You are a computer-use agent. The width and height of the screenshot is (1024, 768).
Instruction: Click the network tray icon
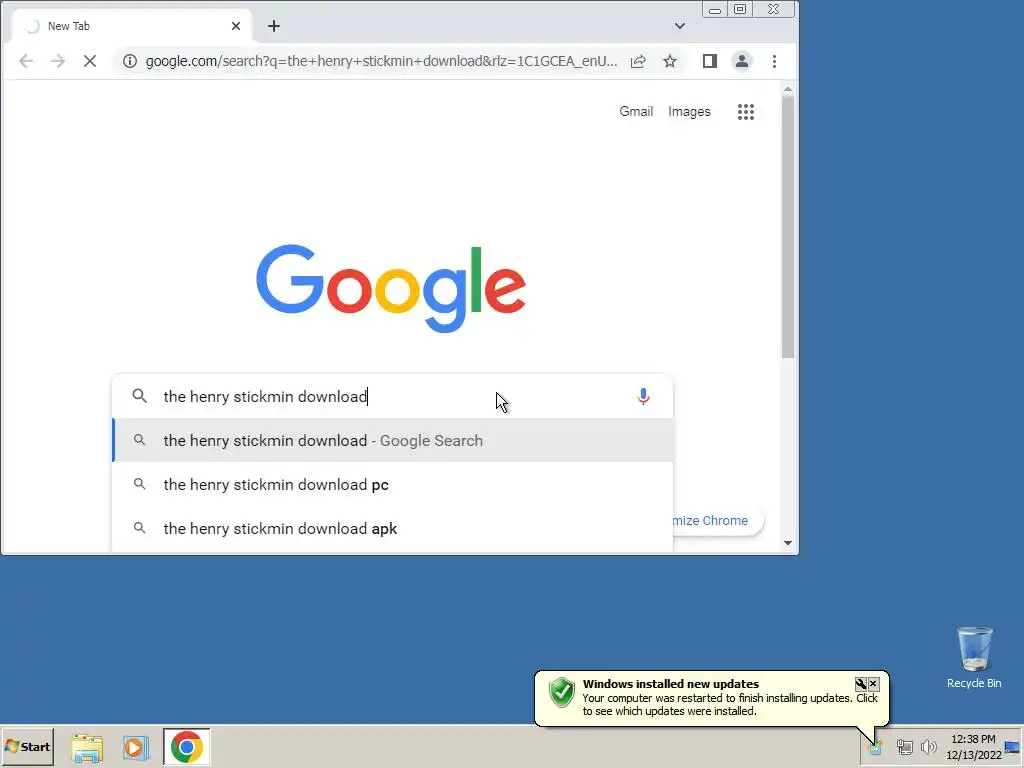pos(904,746)
